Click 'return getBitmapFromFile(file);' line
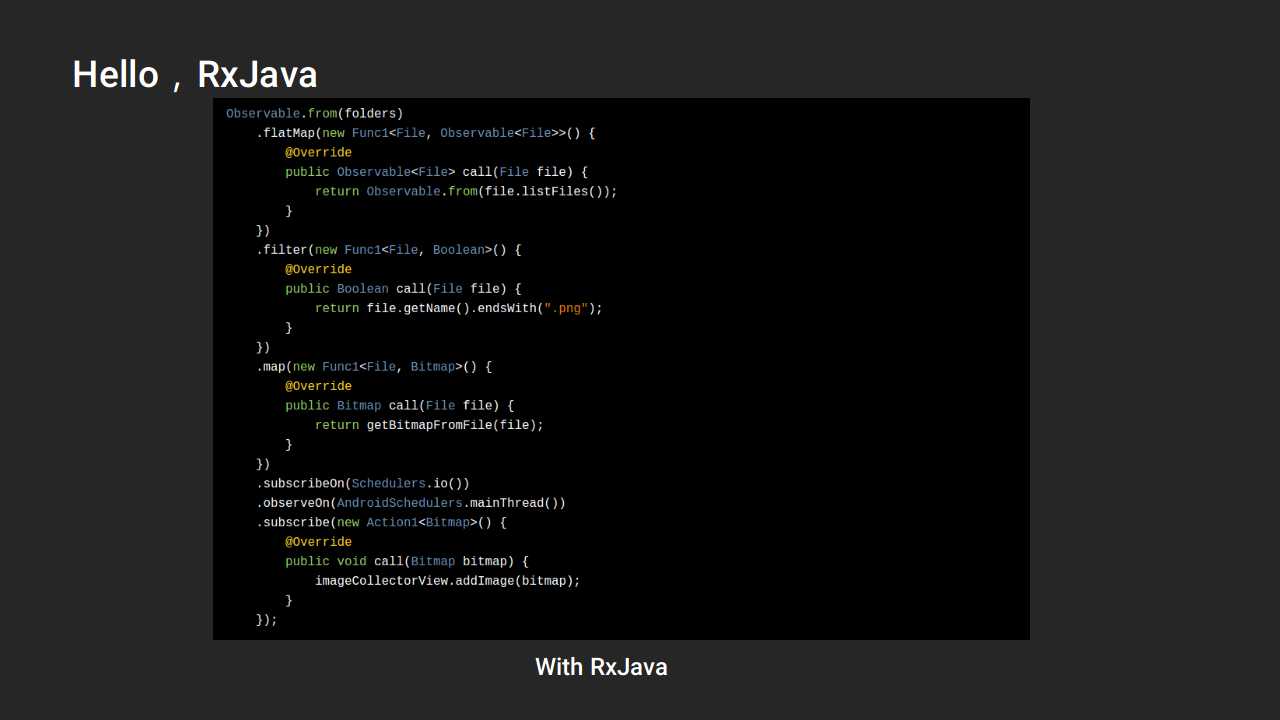This screenshot has height=720, width=1280. click(x=429, y=425)
